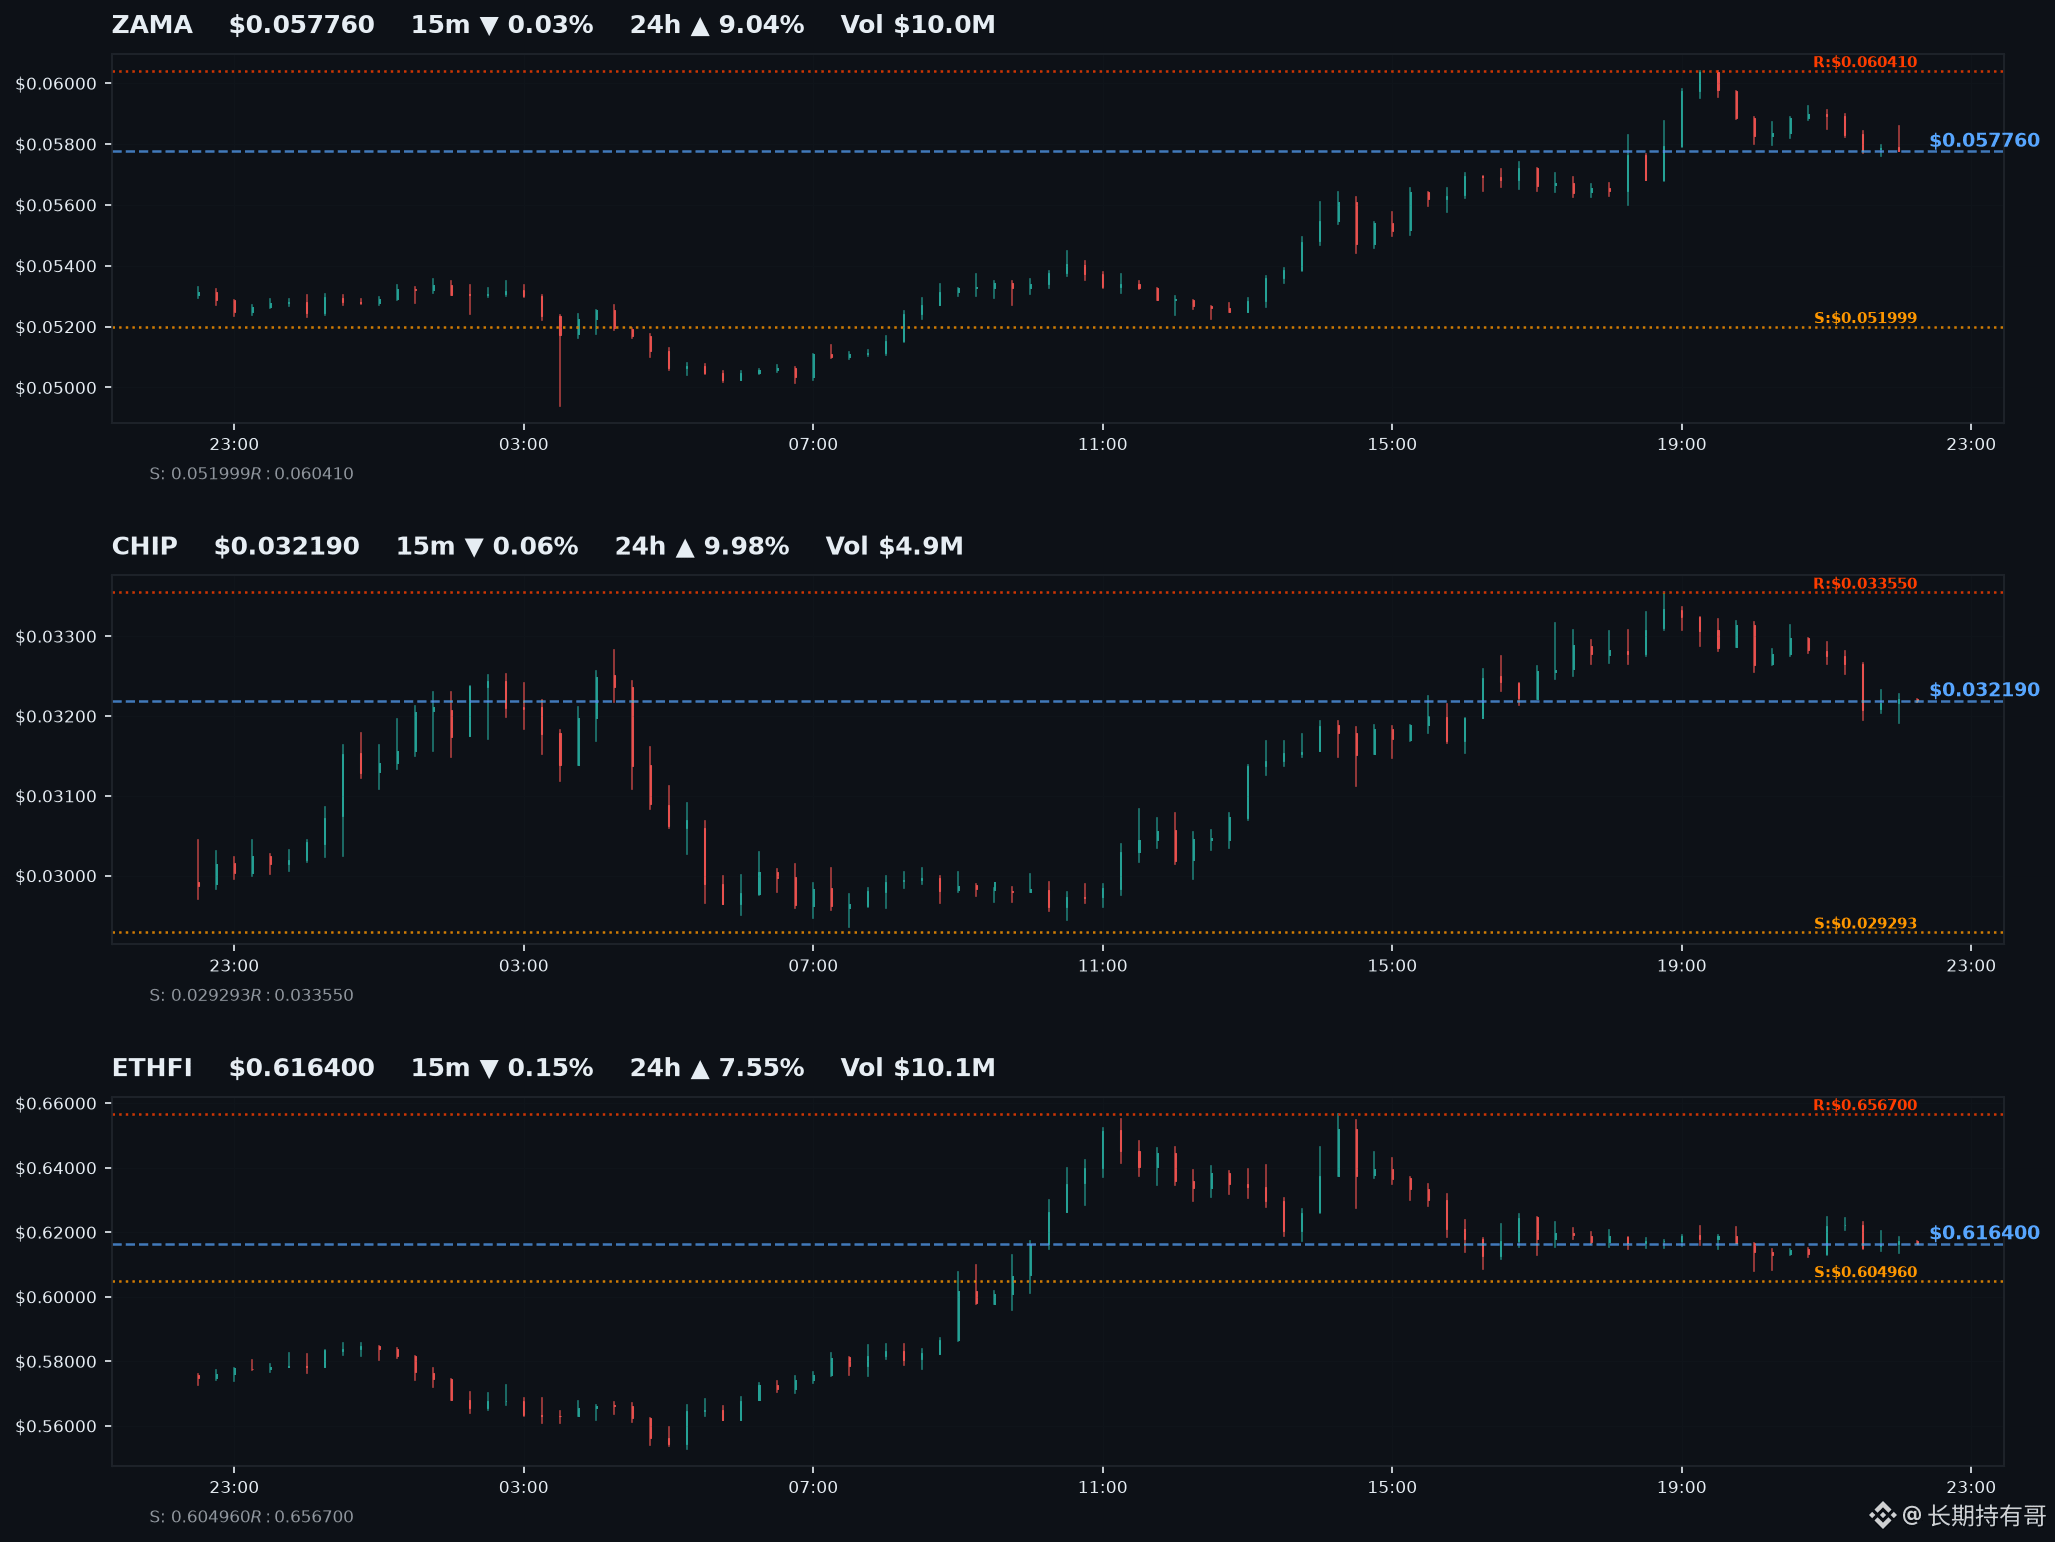Click the CHIP chart title
Image resolution: width=2055 pixels, height=1542 pixels.
pos(145,546)
